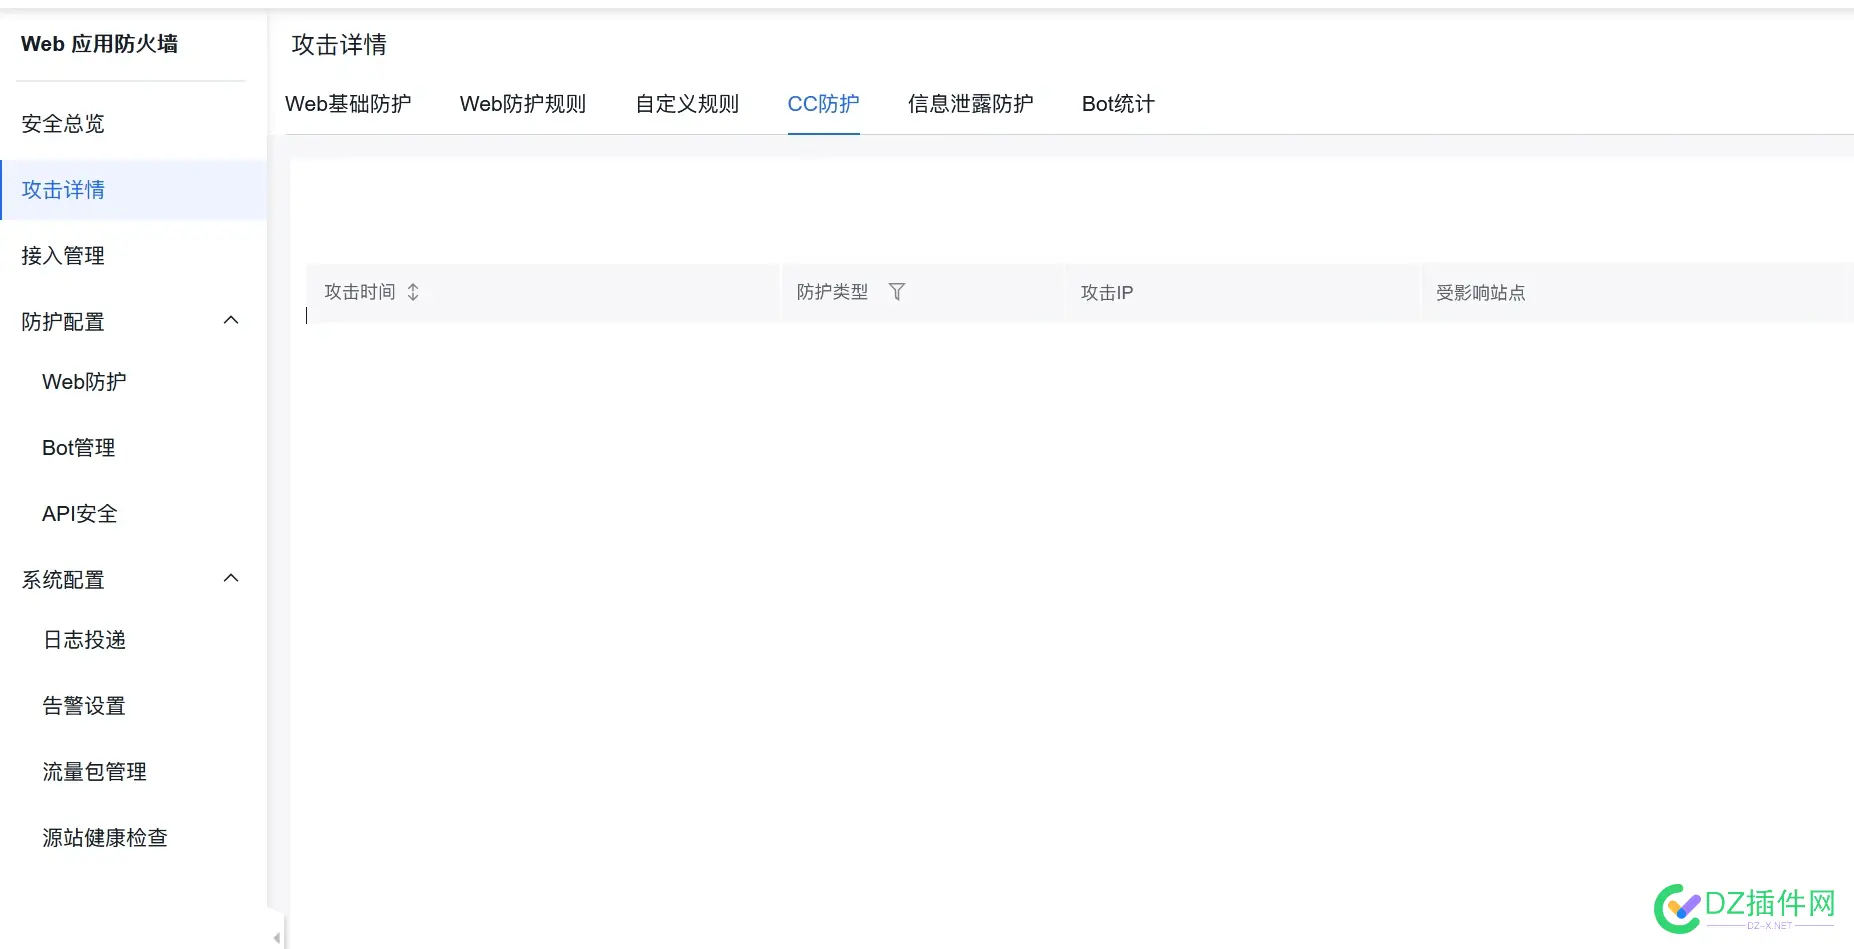Go to Bot管理 settings
This screenshot has height=949, width=1854.
pyautogui.click(x=79, y=447)
